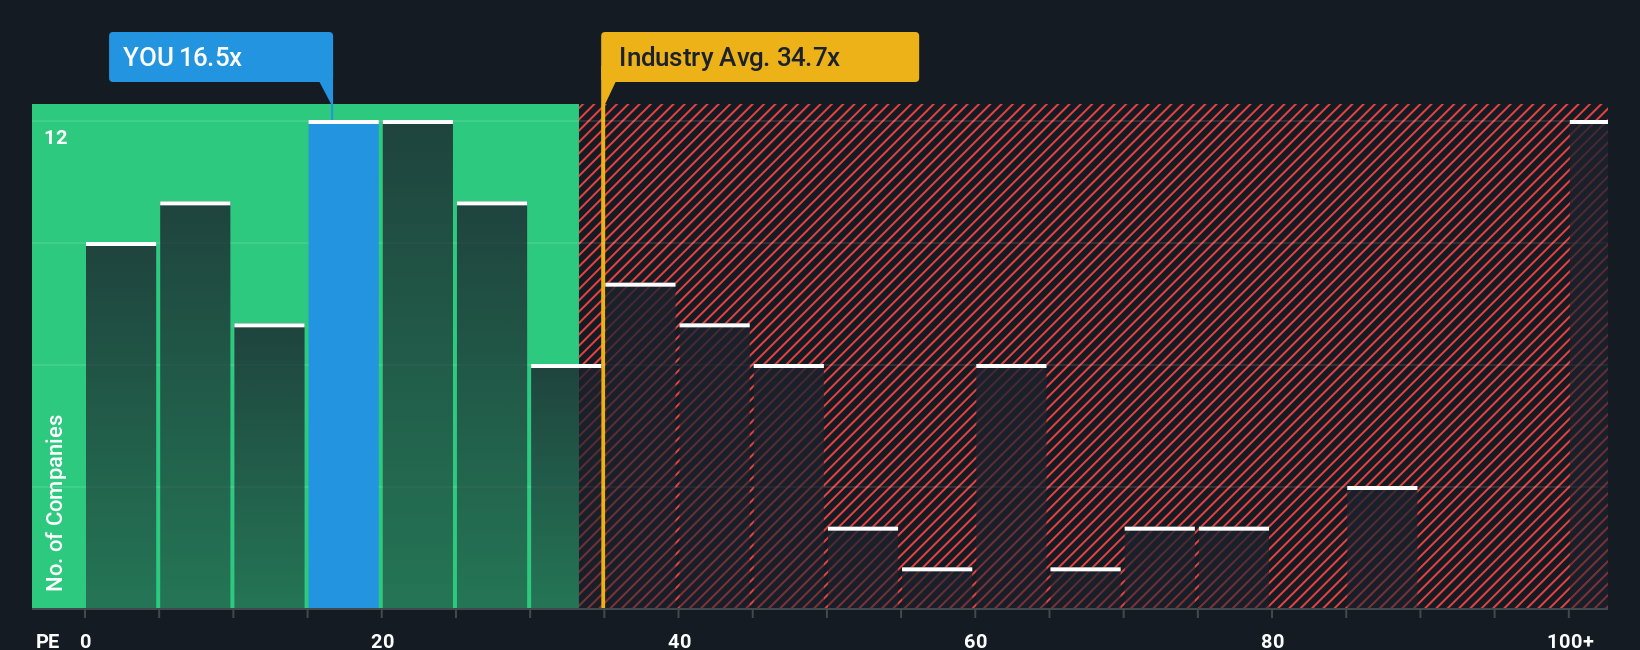The width and height of the screenshot is (1640, 650).
Task: Click the PE axis label
Action: [x=47, y=640]
